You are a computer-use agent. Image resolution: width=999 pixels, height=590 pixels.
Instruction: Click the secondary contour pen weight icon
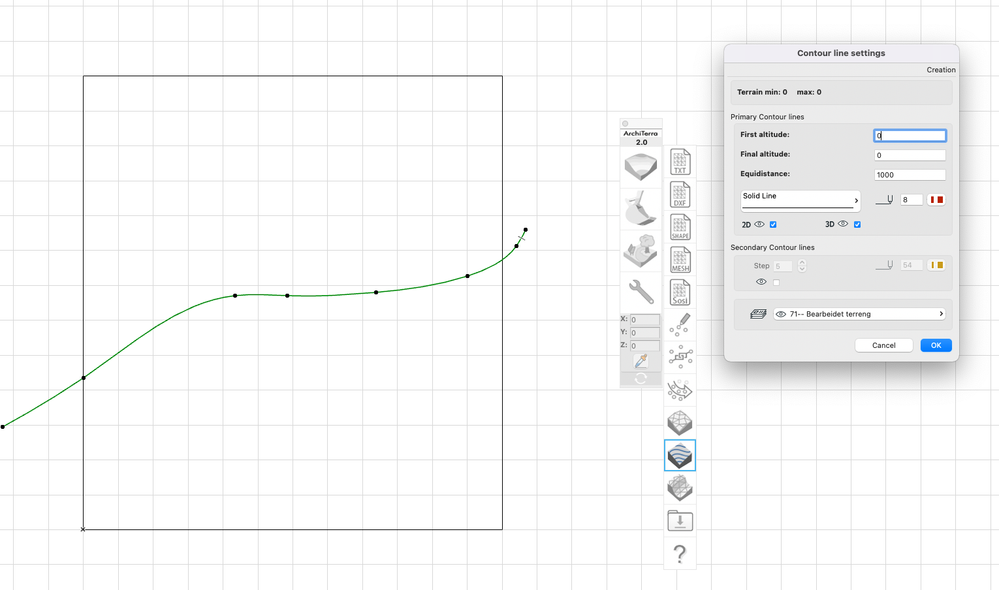tap(884, 265)
